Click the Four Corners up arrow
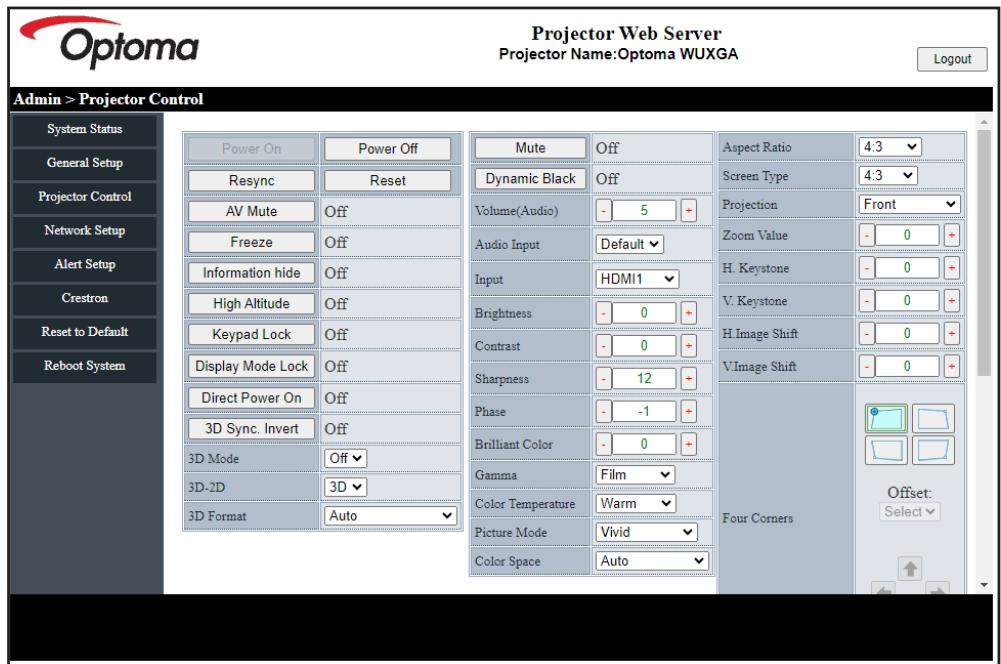Screen dimensions: 1001x664 (x=910, y=568)
